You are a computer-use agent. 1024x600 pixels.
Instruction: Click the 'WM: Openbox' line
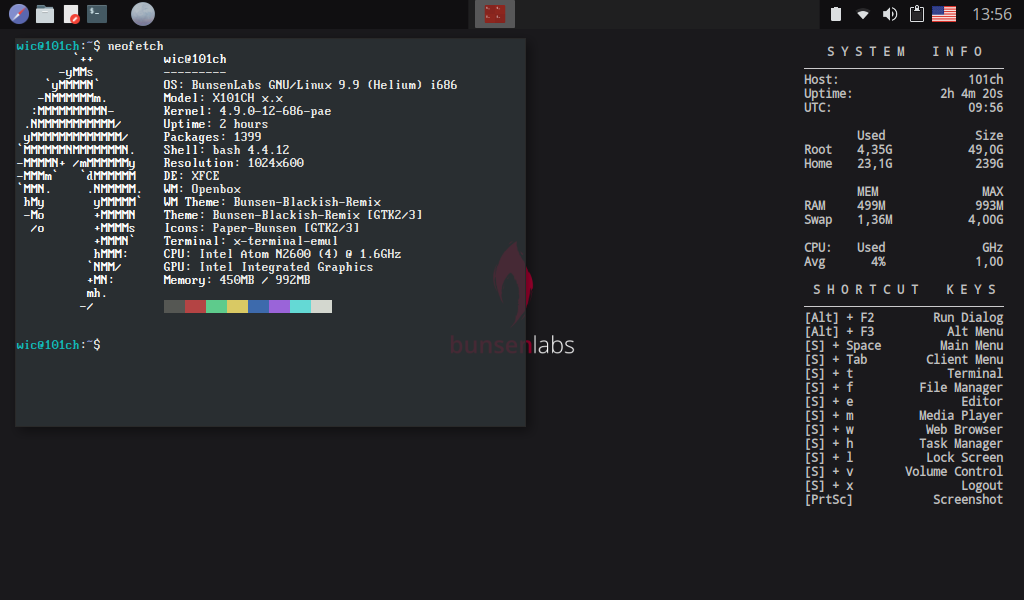point(202,189)
